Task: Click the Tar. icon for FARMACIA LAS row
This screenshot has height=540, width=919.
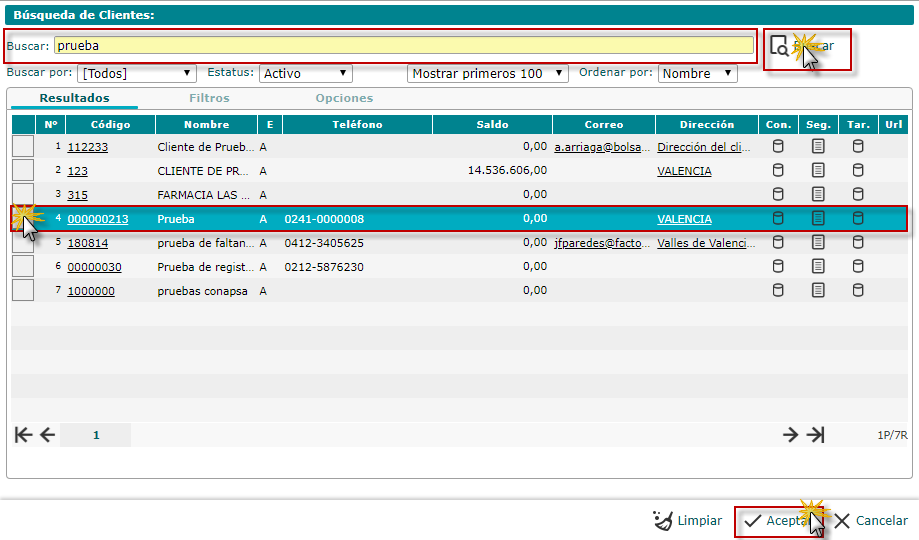Action: pyautogui.click(x=857, y=195)
